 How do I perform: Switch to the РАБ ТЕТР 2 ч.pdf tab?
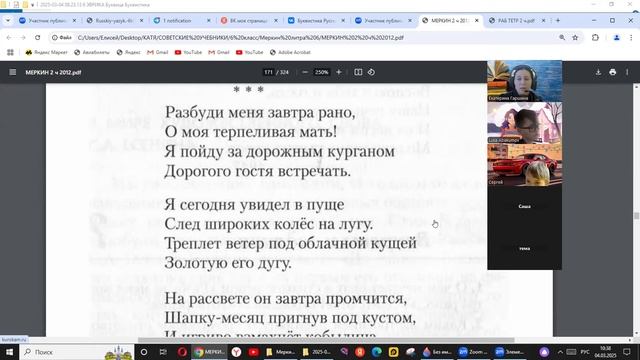[x=517, y=20]
